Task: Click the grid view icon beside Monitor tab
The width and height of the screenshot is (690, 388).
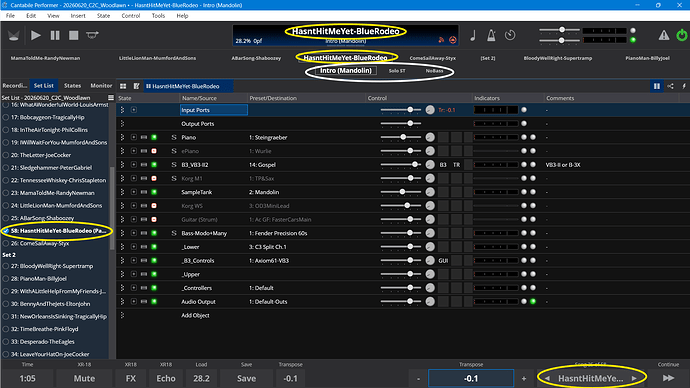Action: 123,86
